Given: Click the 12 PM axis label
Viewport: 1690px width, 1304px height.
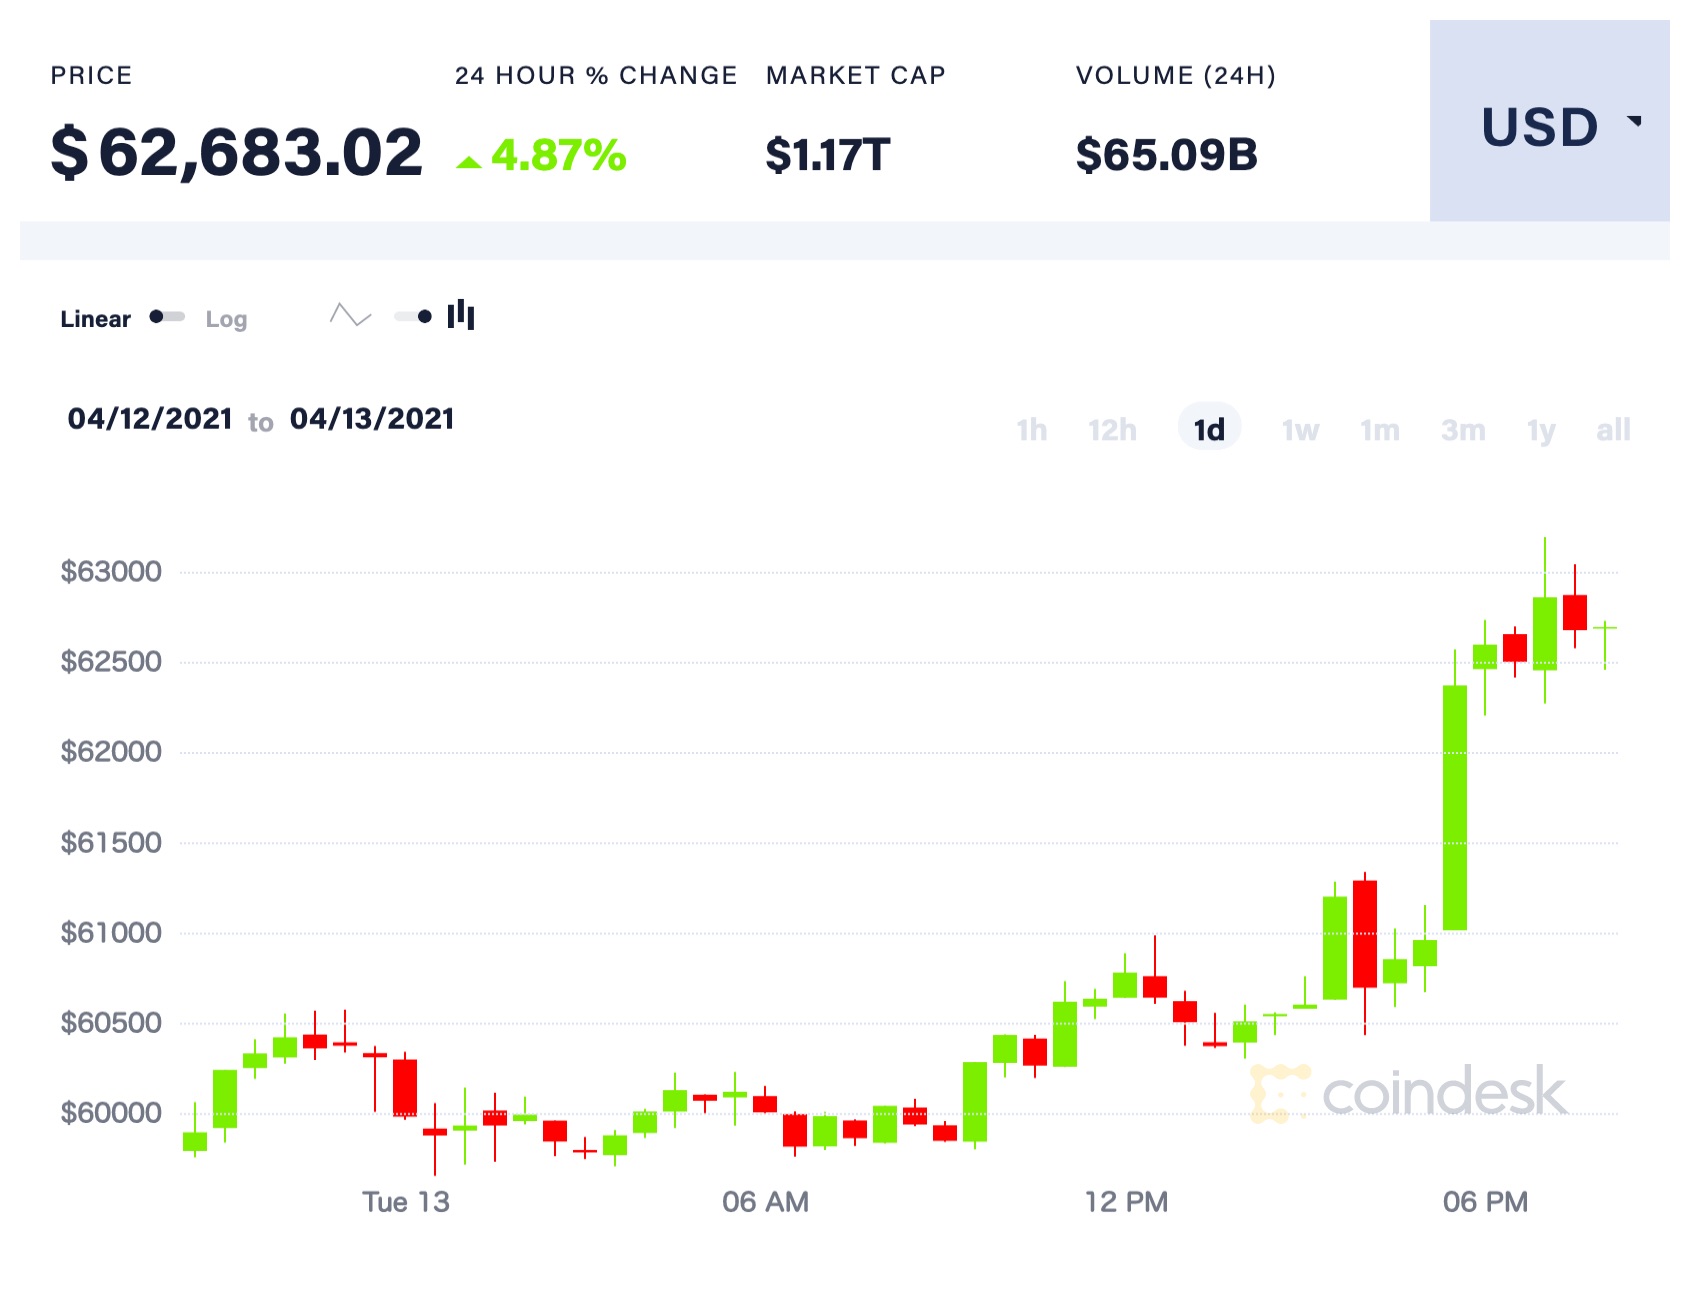Looking at the screenshot, I should tap(1126, 1202).
